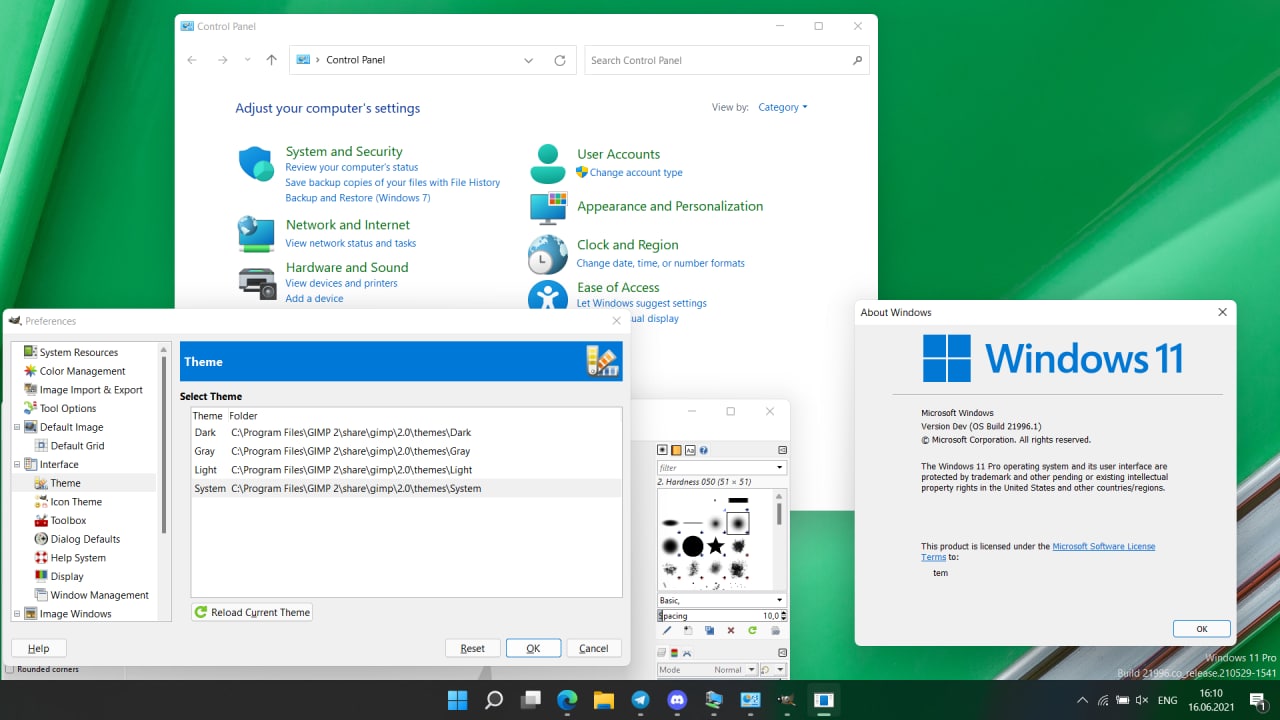
Task: Click the search magnifier in Control Panel
Action: tap(857, 60)
